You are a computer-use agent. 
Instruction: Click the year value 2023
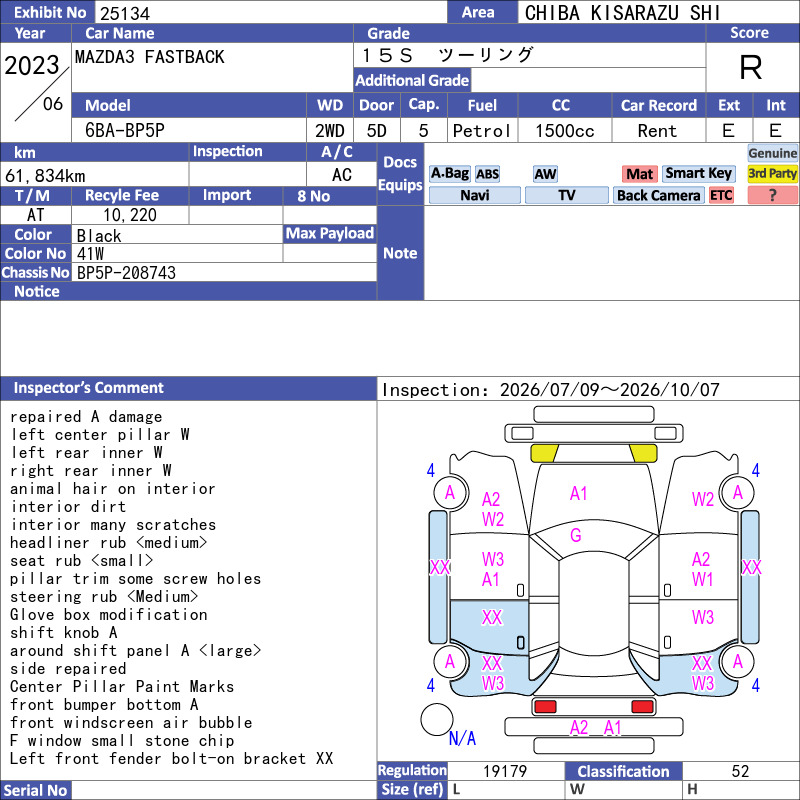click(x=32, y=65)
